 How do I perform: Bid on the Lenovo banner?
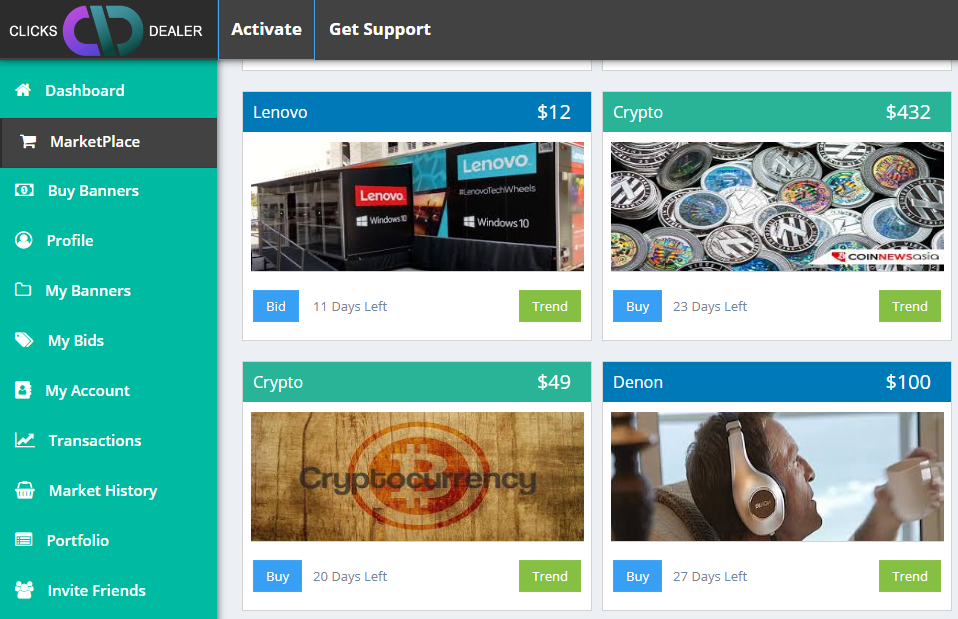276,306
